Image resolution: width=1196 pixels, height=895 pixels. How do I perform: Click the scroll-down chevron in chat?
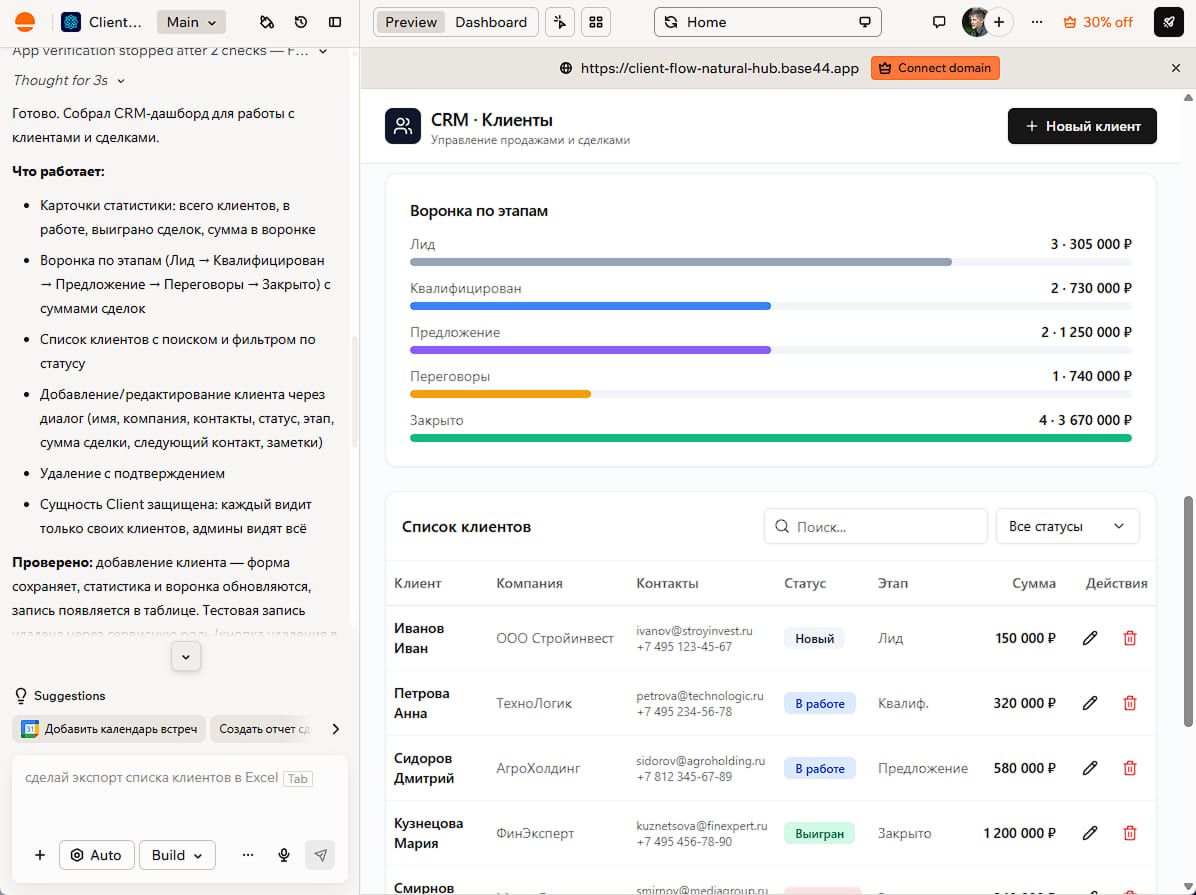point(185,657)
